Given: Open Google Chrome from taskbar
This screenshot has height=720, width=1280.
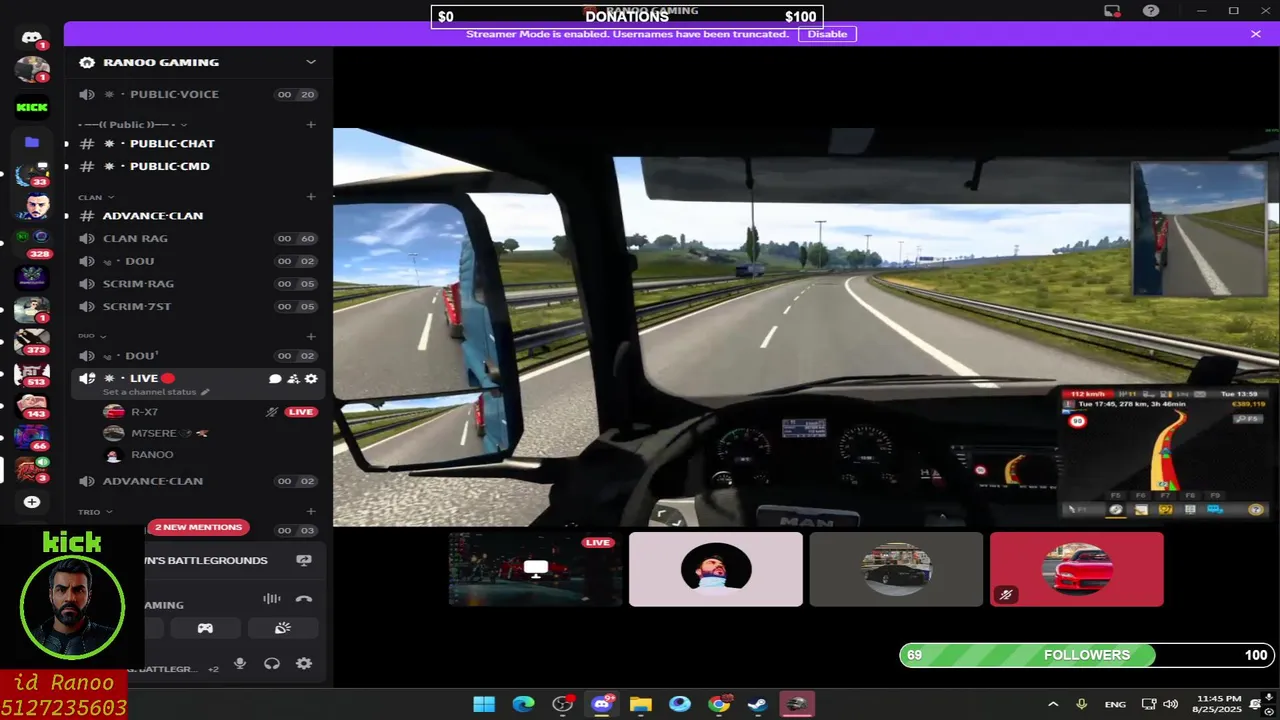Looking at the screenshot, I should [719, 704].
